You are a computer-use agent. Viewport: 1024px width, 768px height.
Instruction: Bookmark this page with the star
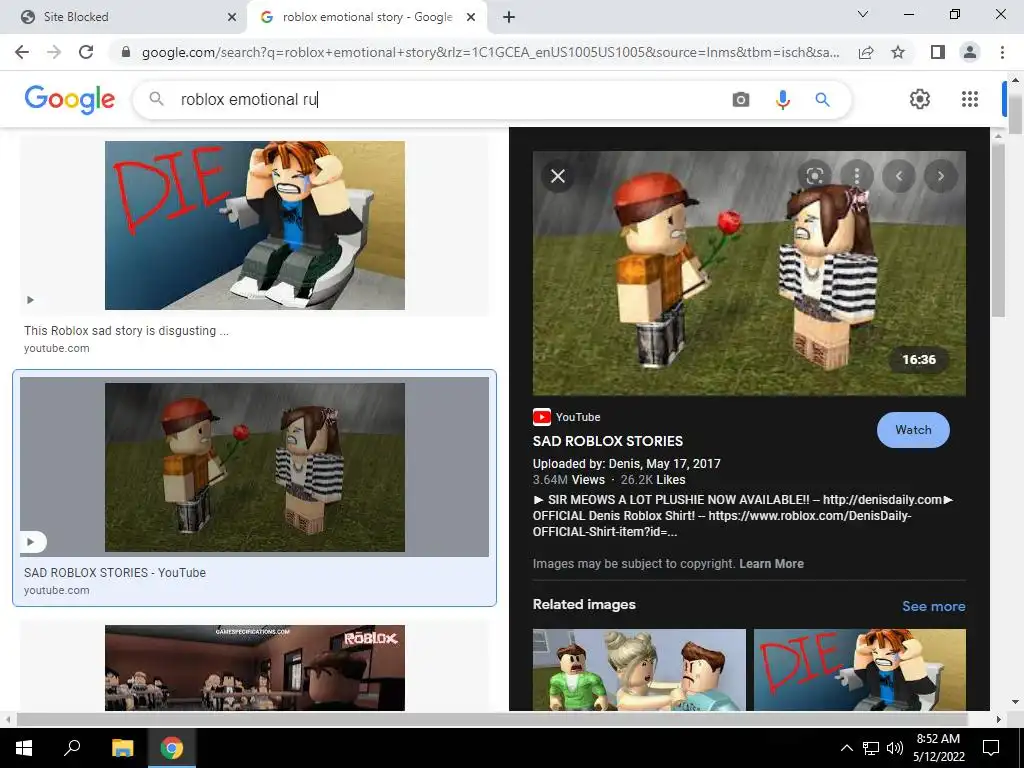coord(898,52)
